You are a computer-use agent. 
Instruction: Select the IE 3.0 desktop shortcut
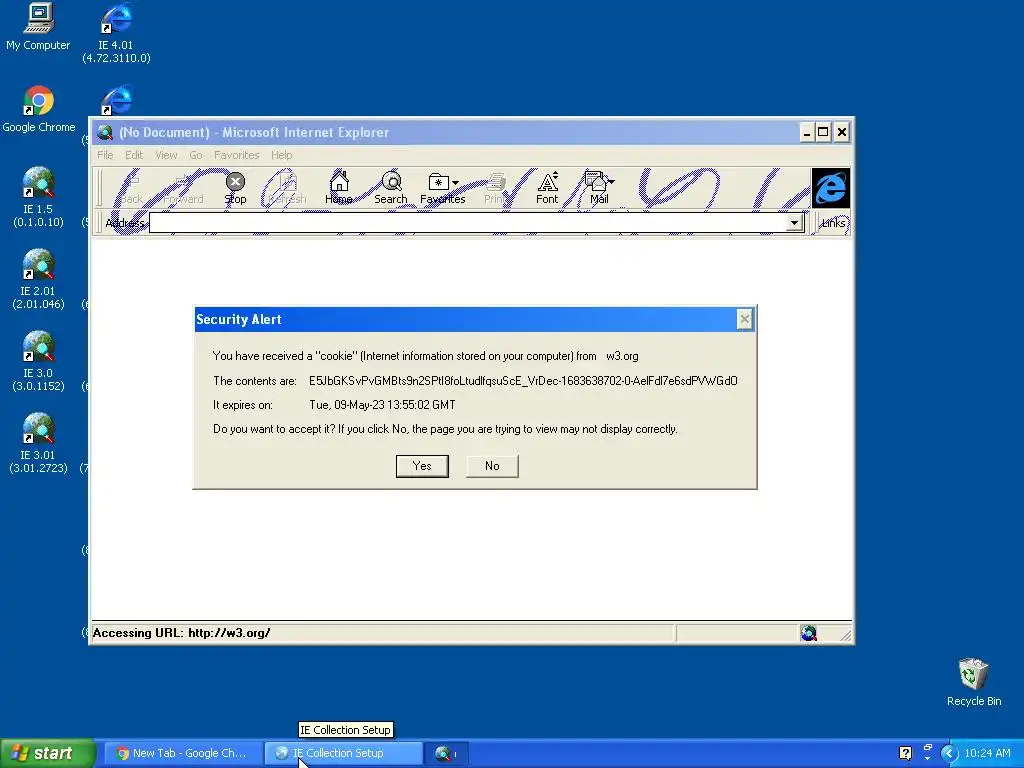tap(38, 361)
